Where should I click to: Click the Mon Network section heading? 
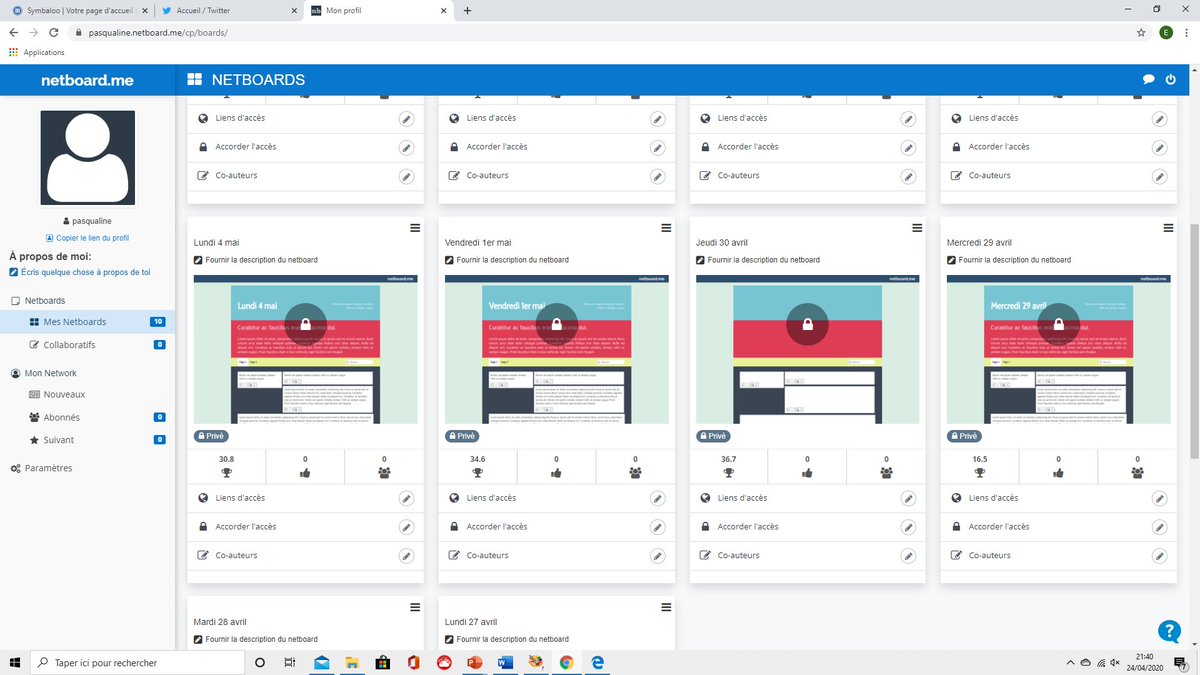[x=43, y=373]
